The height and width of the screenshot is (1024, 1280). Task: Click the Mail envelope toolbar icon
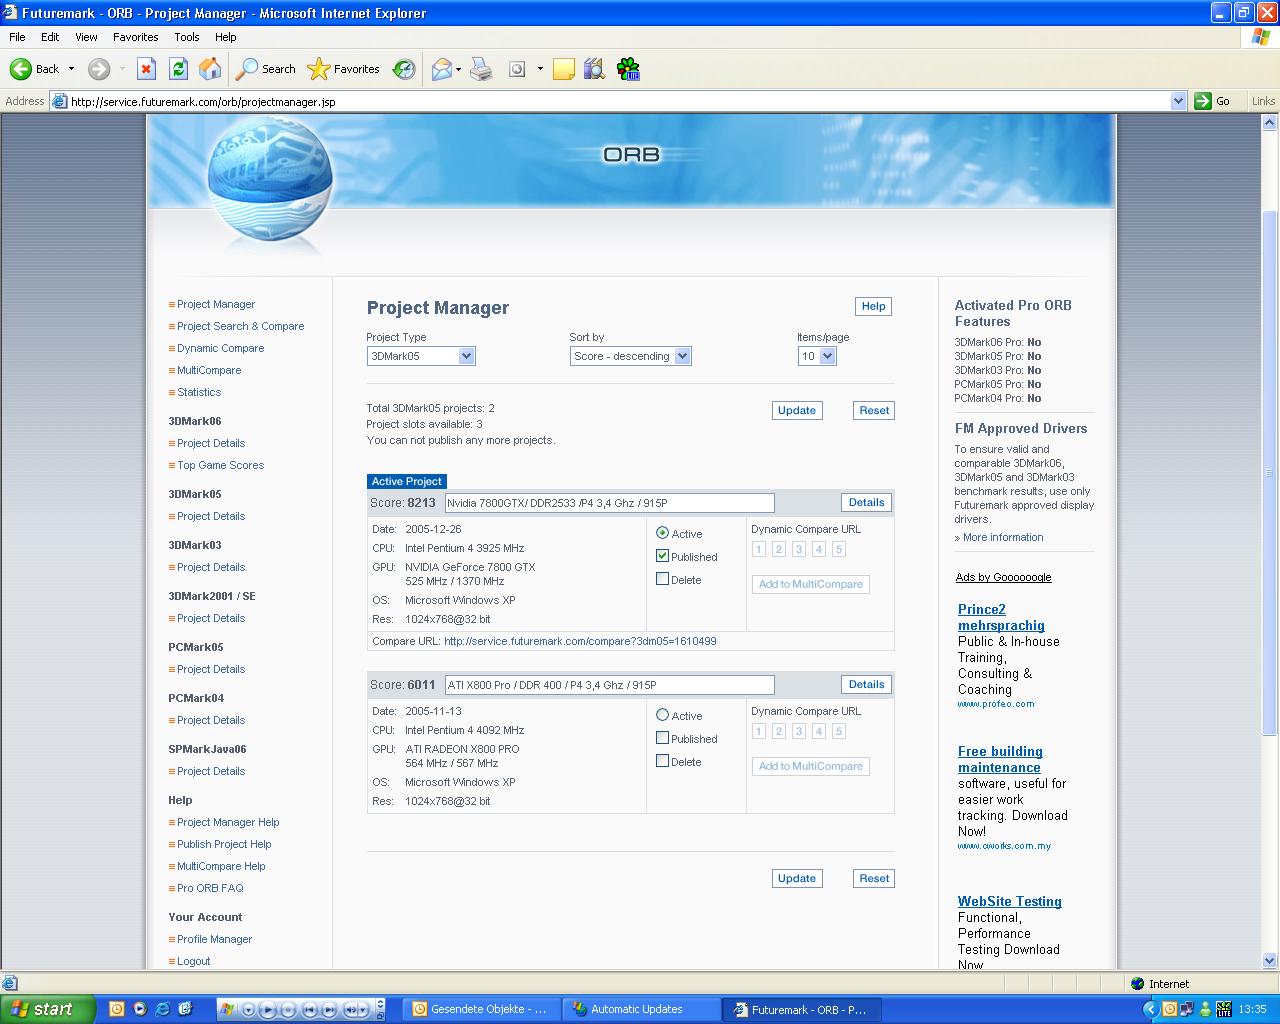(441, 69)
